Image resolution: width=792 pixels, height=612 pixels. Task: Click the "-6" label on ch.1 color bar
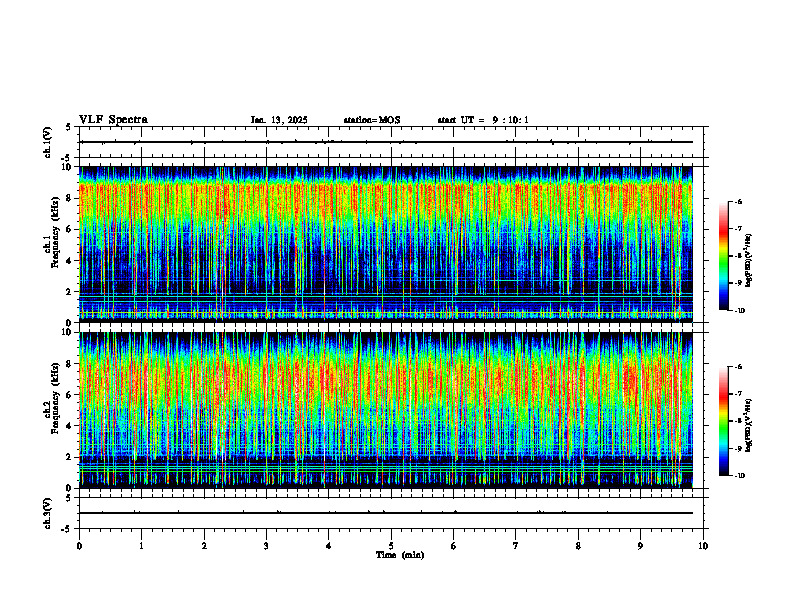(x=738, y=201)
